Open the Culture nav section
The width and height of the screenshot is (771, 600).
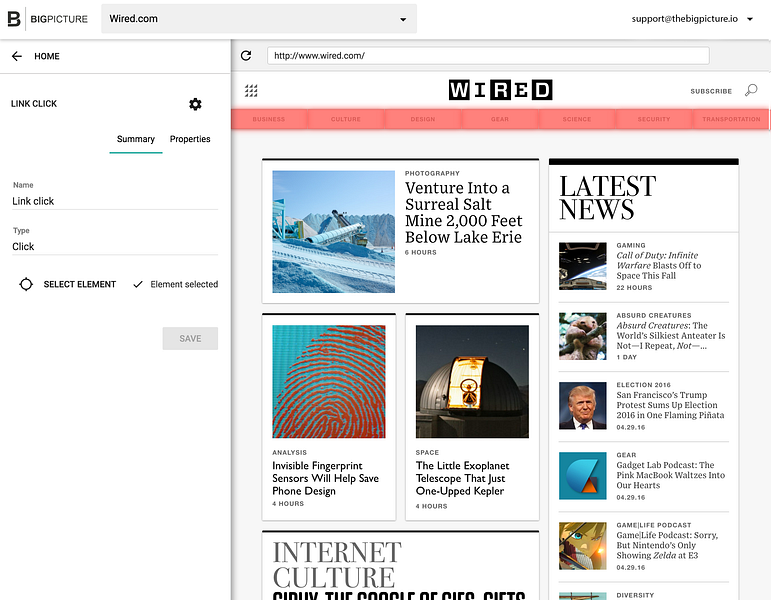click(x=346, y=119)
